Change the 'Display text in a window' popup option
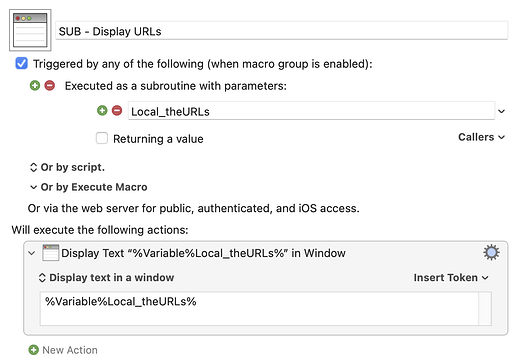The width and height of the screenshot is (517, 364). pos(106,277)
